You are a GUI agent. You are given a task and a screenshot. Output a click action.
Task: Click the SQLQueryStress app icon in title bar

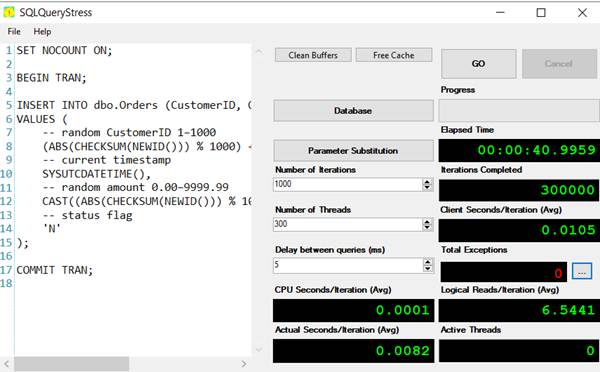click(9, 12)
